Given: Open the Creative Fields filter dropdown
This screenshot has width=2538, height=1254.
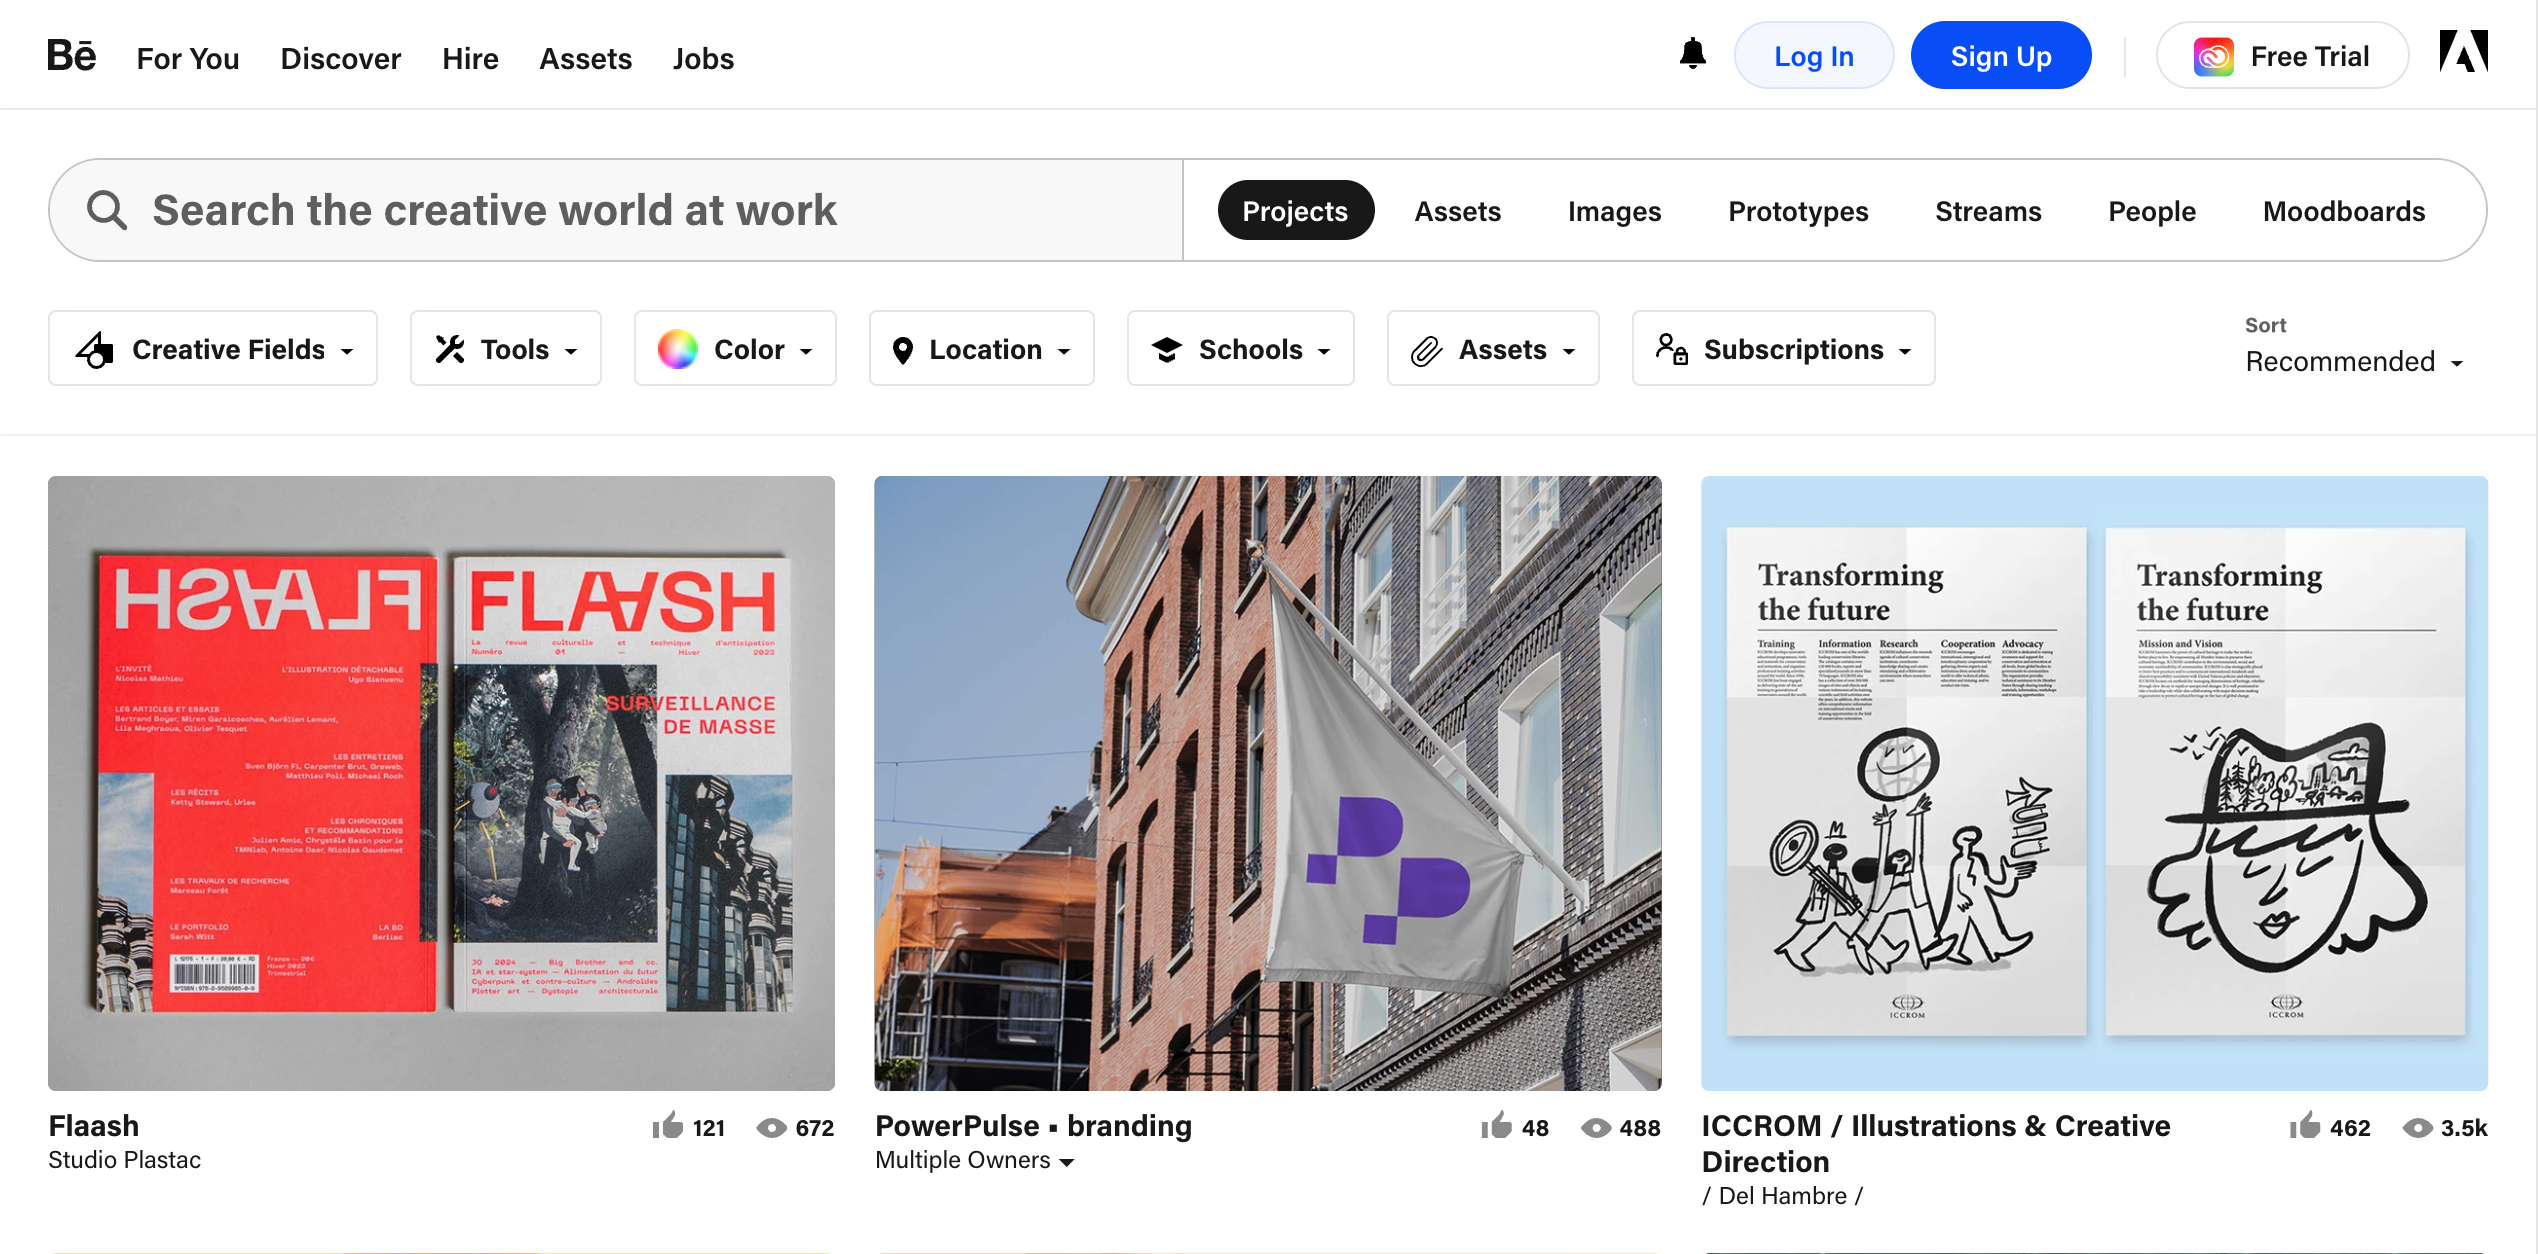Looking at the screenshot, I should click(x=213, y=349).
